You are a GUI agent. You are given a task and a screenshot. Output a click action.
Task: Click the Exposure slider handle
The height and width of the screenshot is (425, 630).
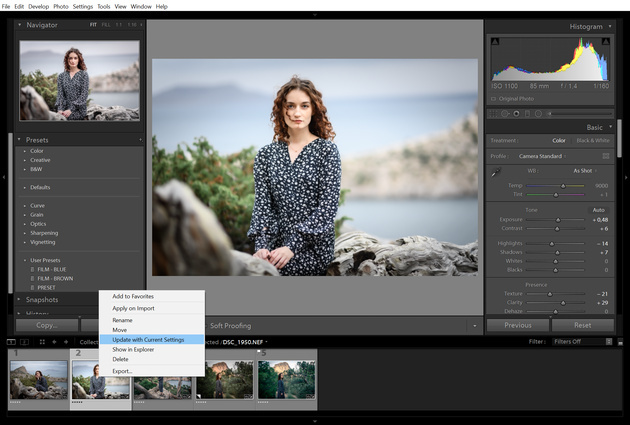coord(556,219)
